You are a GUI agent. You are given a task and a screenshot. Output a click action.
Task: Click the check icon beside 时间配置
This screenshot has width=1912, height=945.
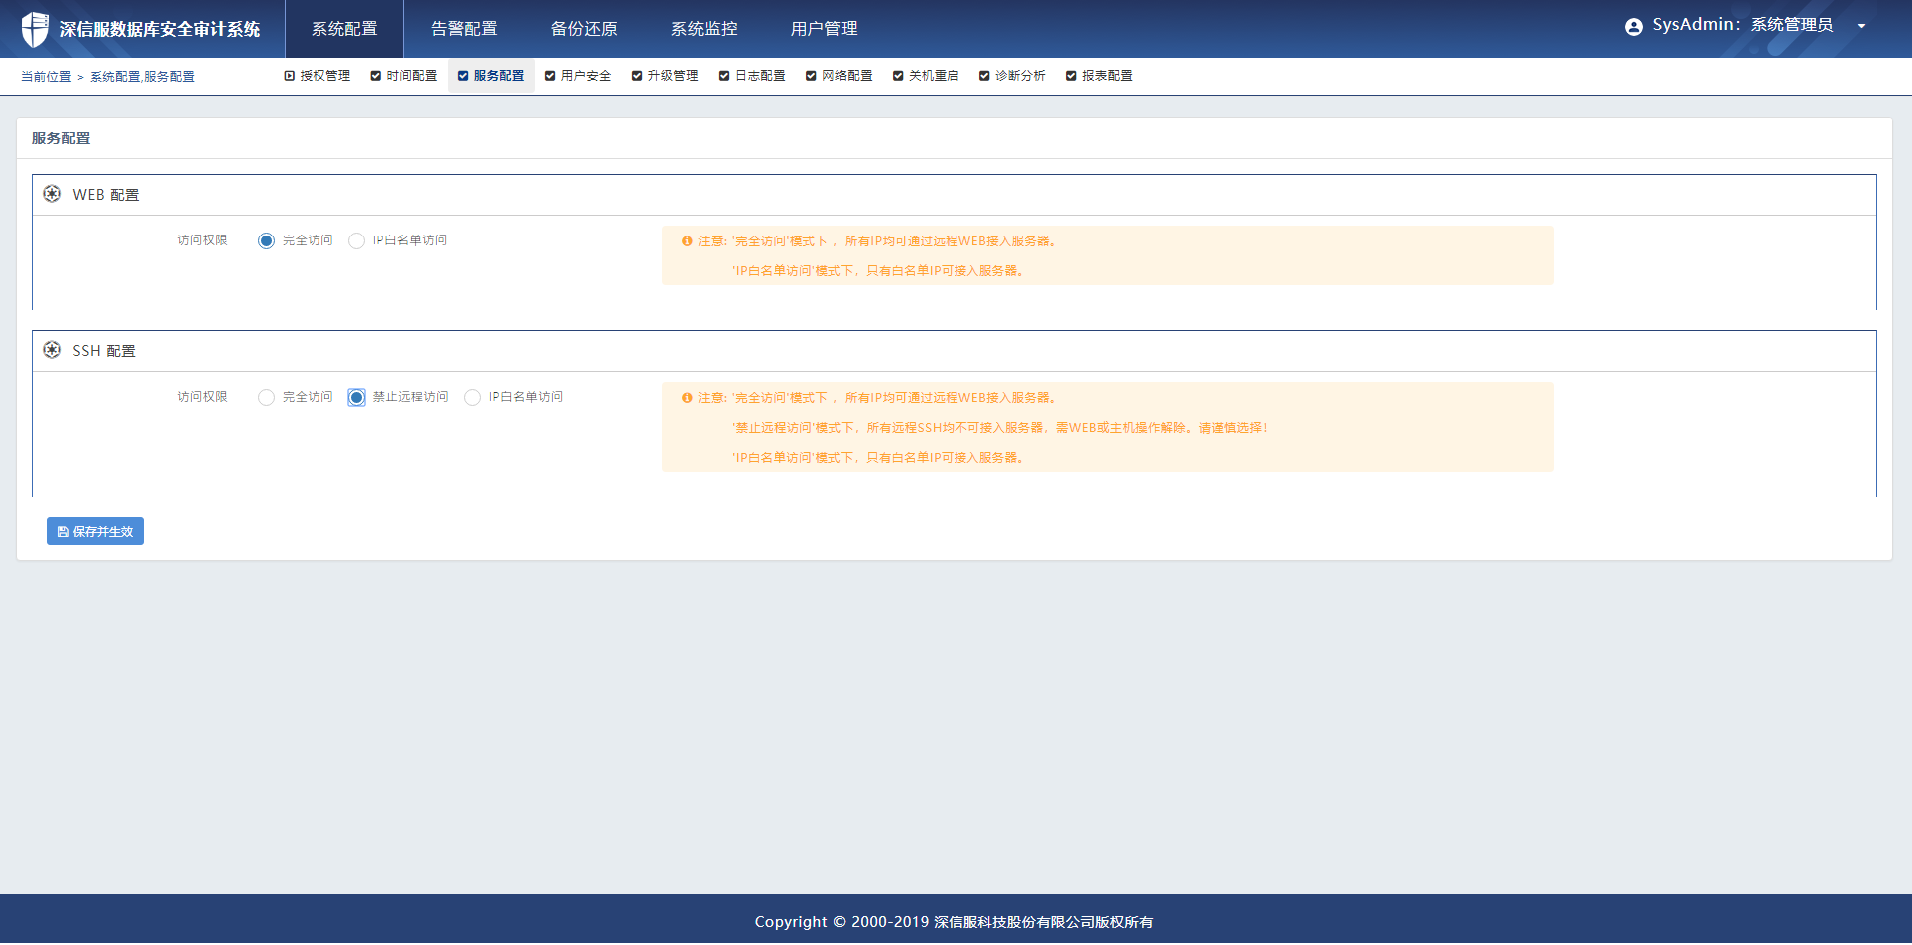(x=376, y=76)
